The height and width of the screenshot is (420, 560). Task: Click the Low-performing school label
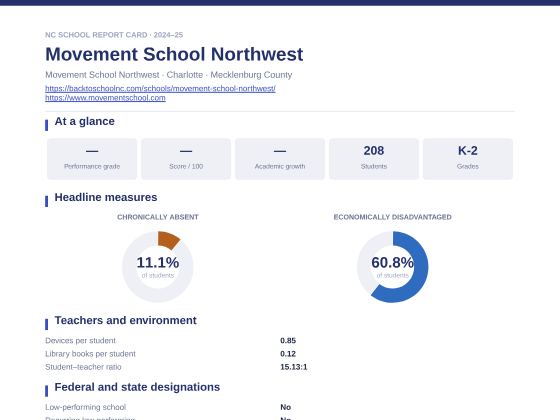point(86,407)
